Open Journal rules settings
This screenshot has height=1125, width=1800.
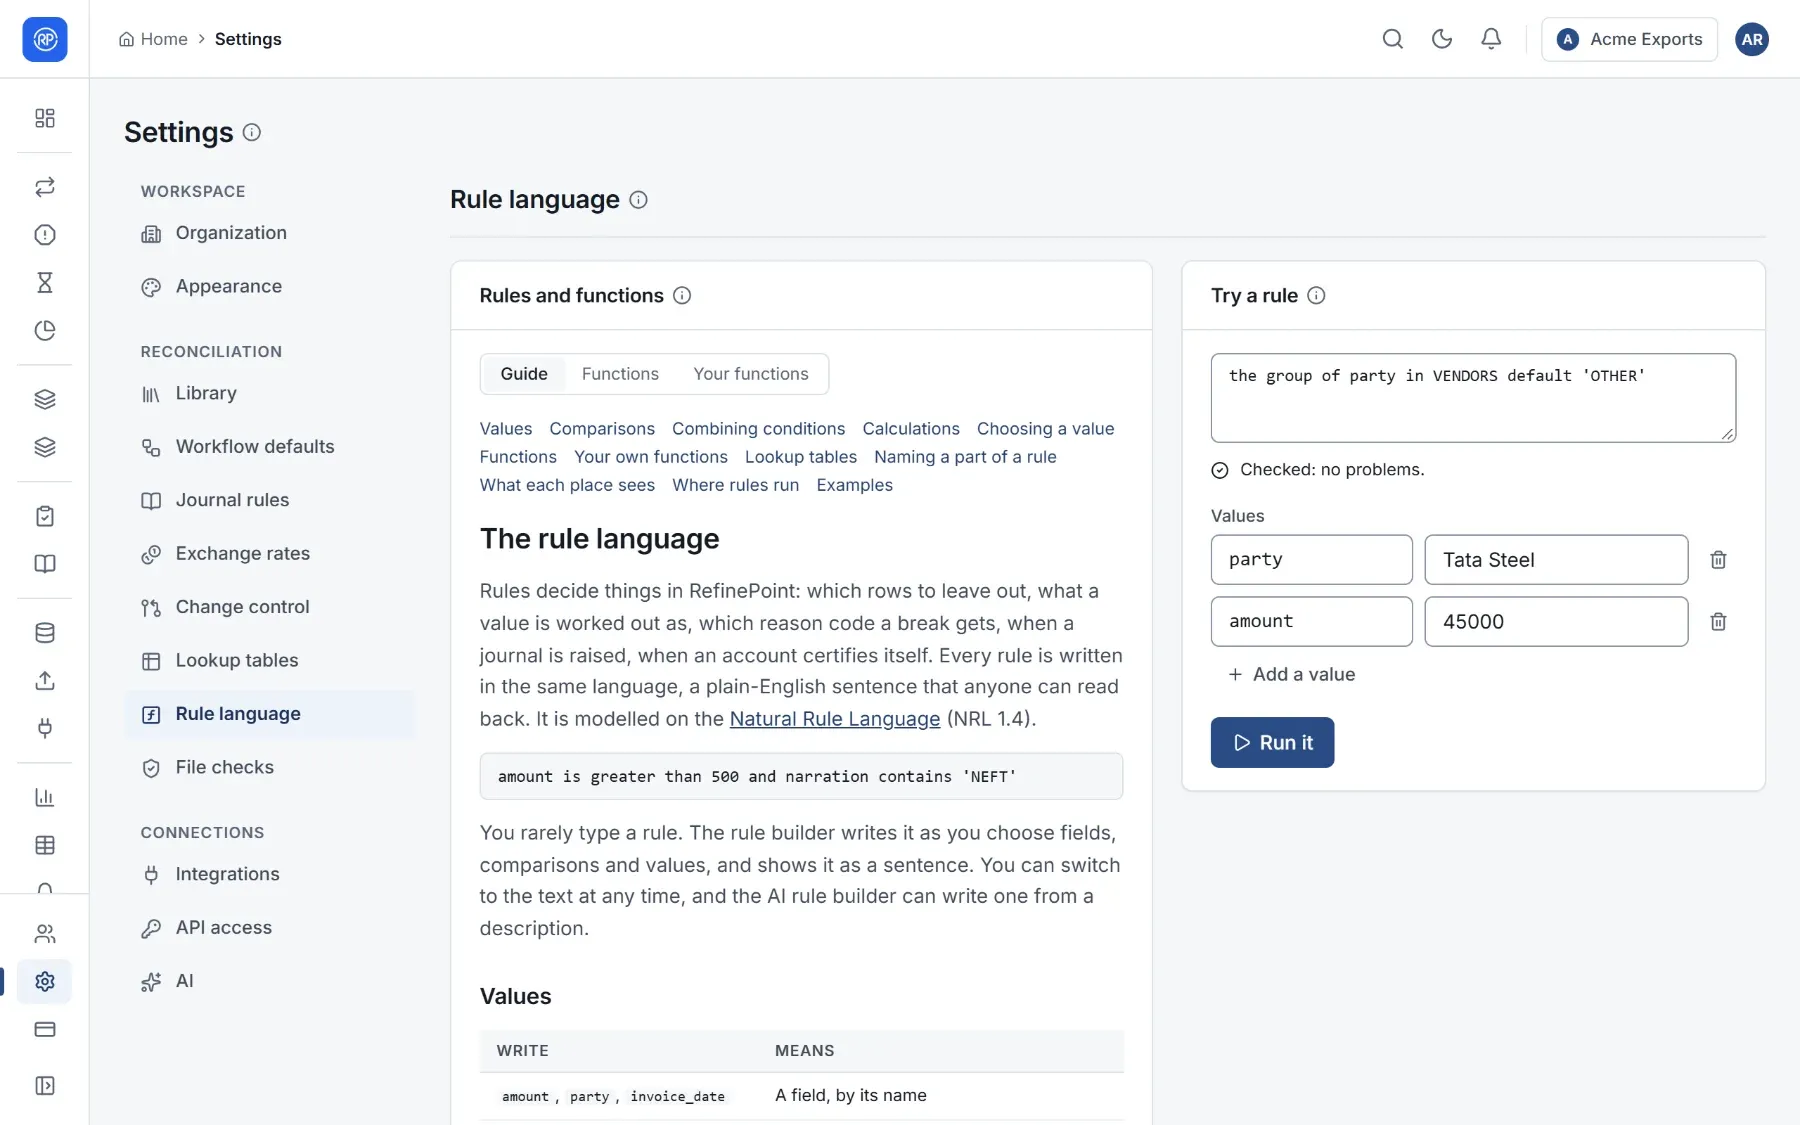click(270, 500)
